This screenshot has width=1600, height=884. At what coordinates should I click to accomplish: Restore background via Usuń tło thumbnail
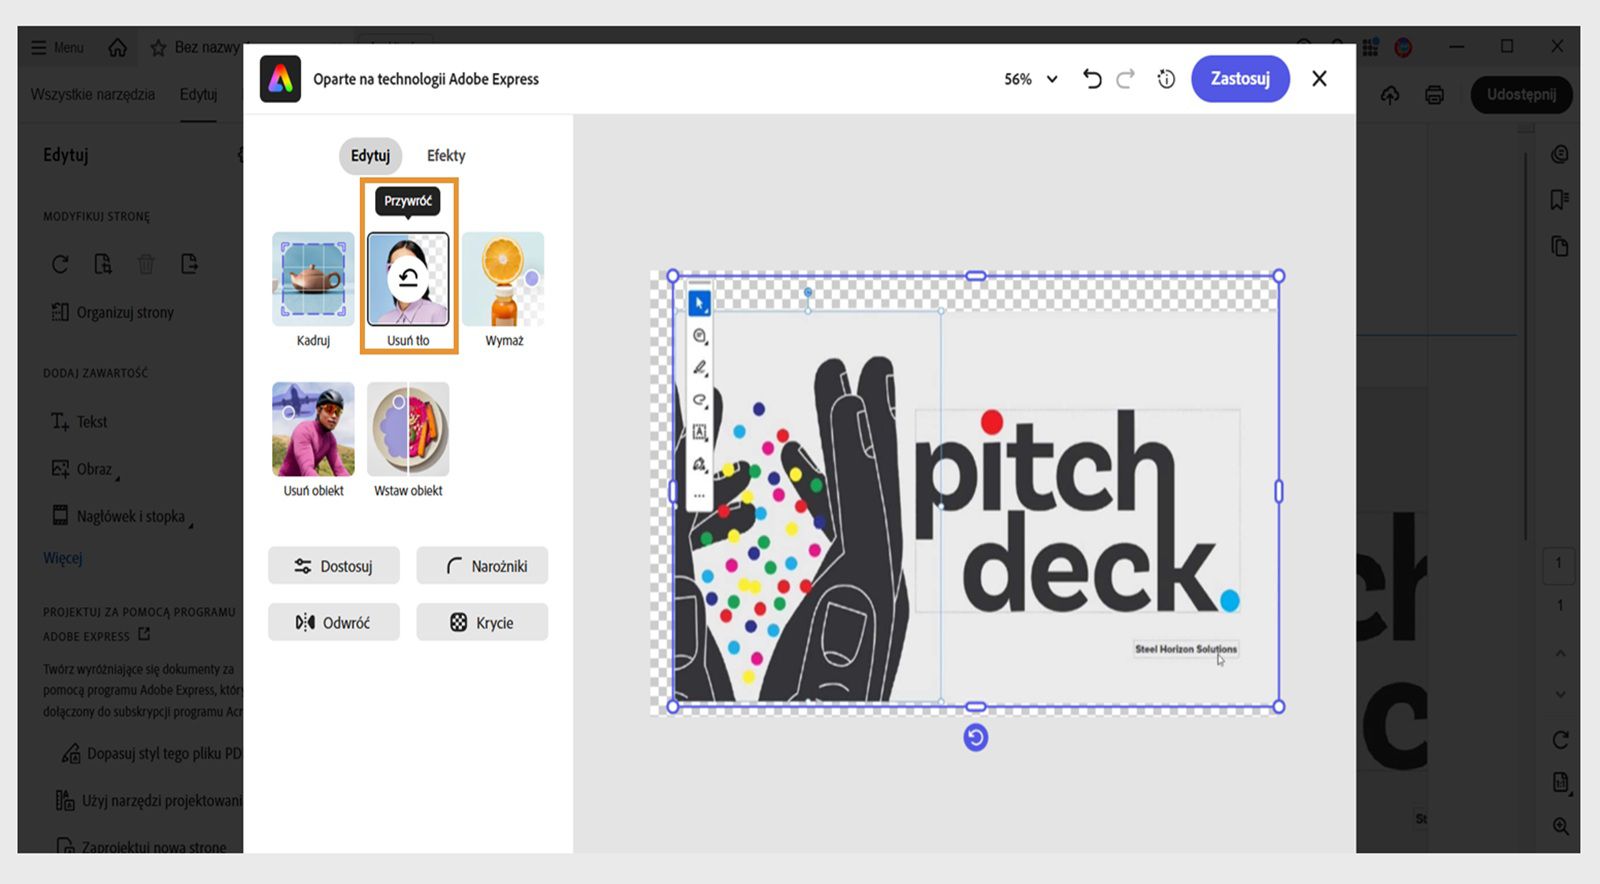tap(408, 279)
